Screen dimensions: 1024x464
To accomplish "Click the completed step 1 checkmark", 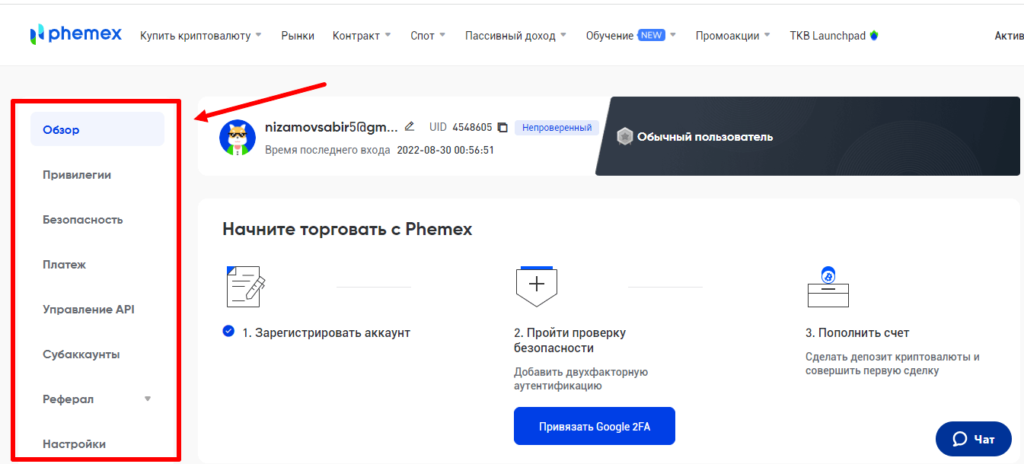I will pos(229,332).
